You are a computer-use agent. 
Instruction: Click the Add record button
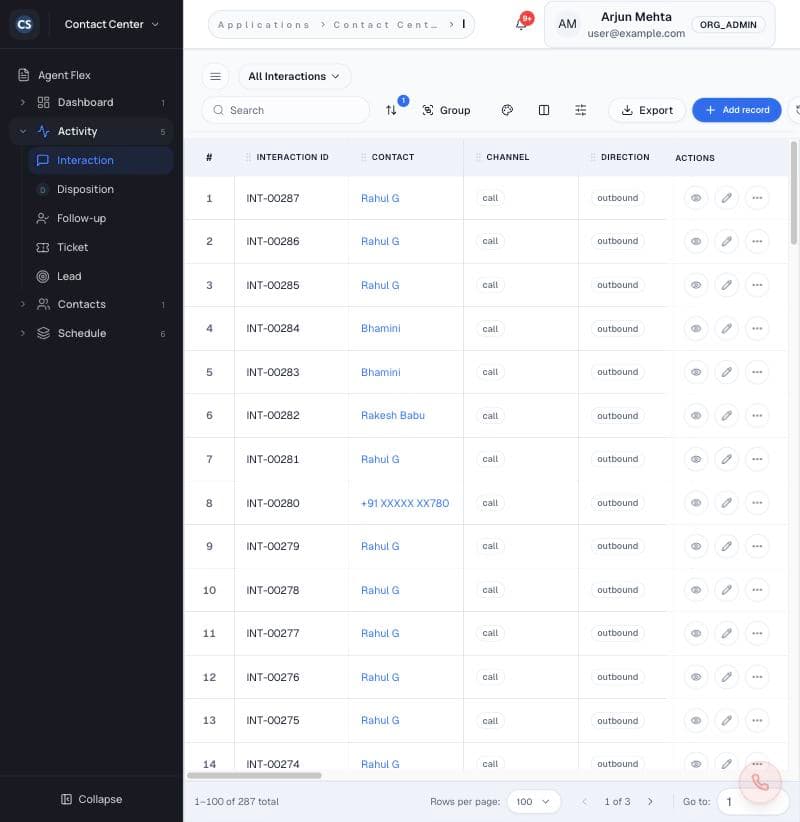[737, 110]
